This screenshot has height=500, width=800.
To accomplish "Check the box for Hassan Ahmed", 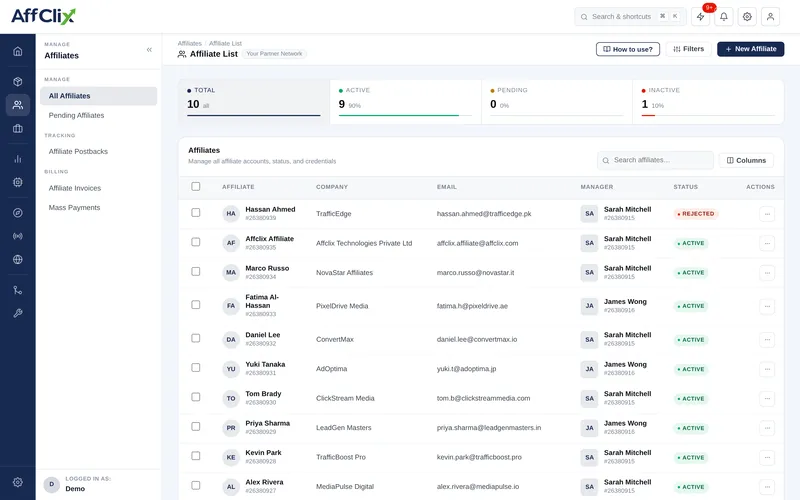I will coord(195,212).
